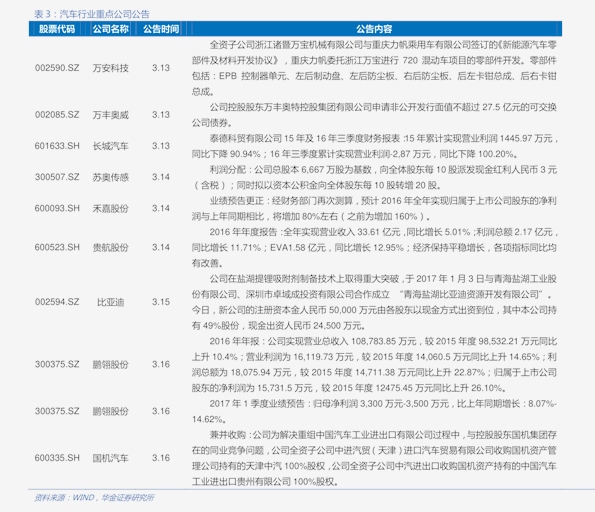Screen dimensions: 595x512
Task: Click the announcement beginning 公司控股股东万丰奥特控股集团
Action: coord(374,115)
